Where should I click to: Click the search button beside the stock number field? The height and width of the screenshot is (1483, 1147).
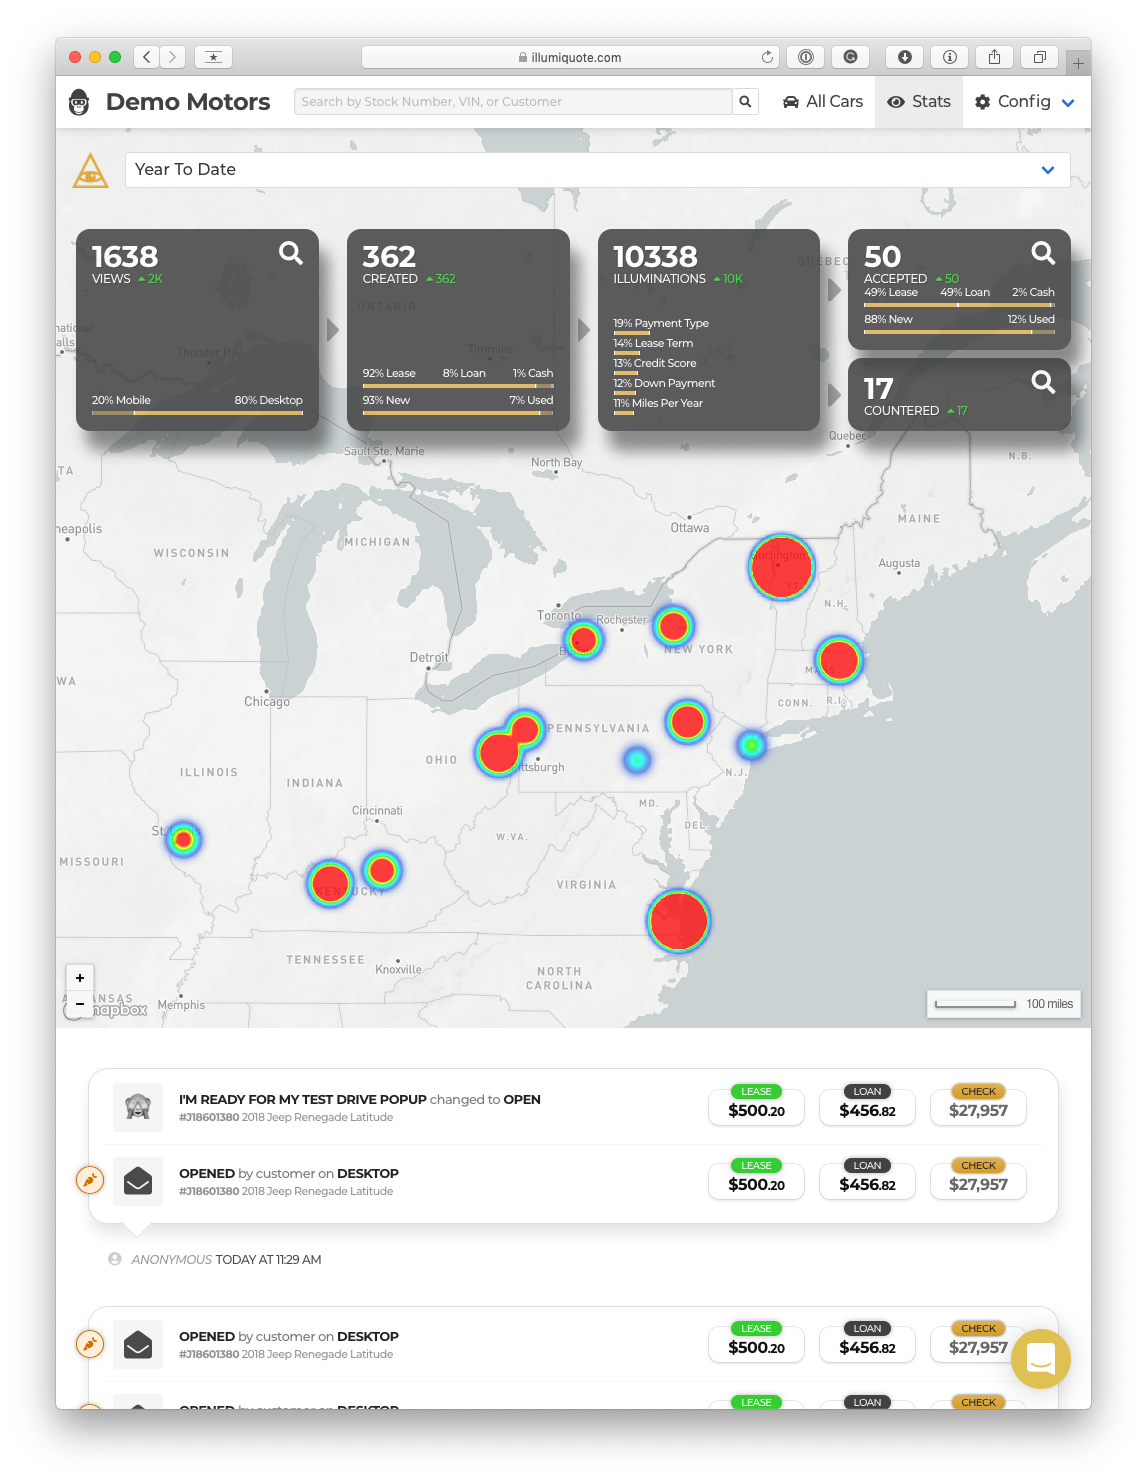(x=745, y=102)
